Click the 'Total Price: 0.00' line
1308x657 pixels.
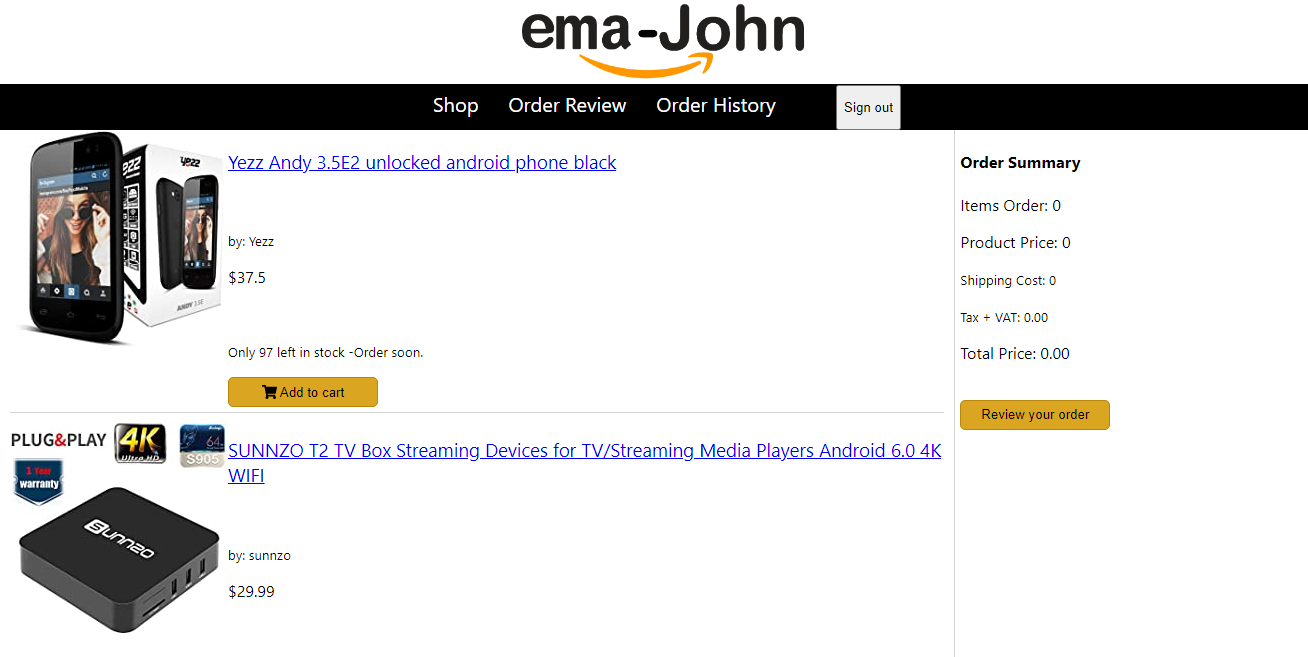(1015, 354)
